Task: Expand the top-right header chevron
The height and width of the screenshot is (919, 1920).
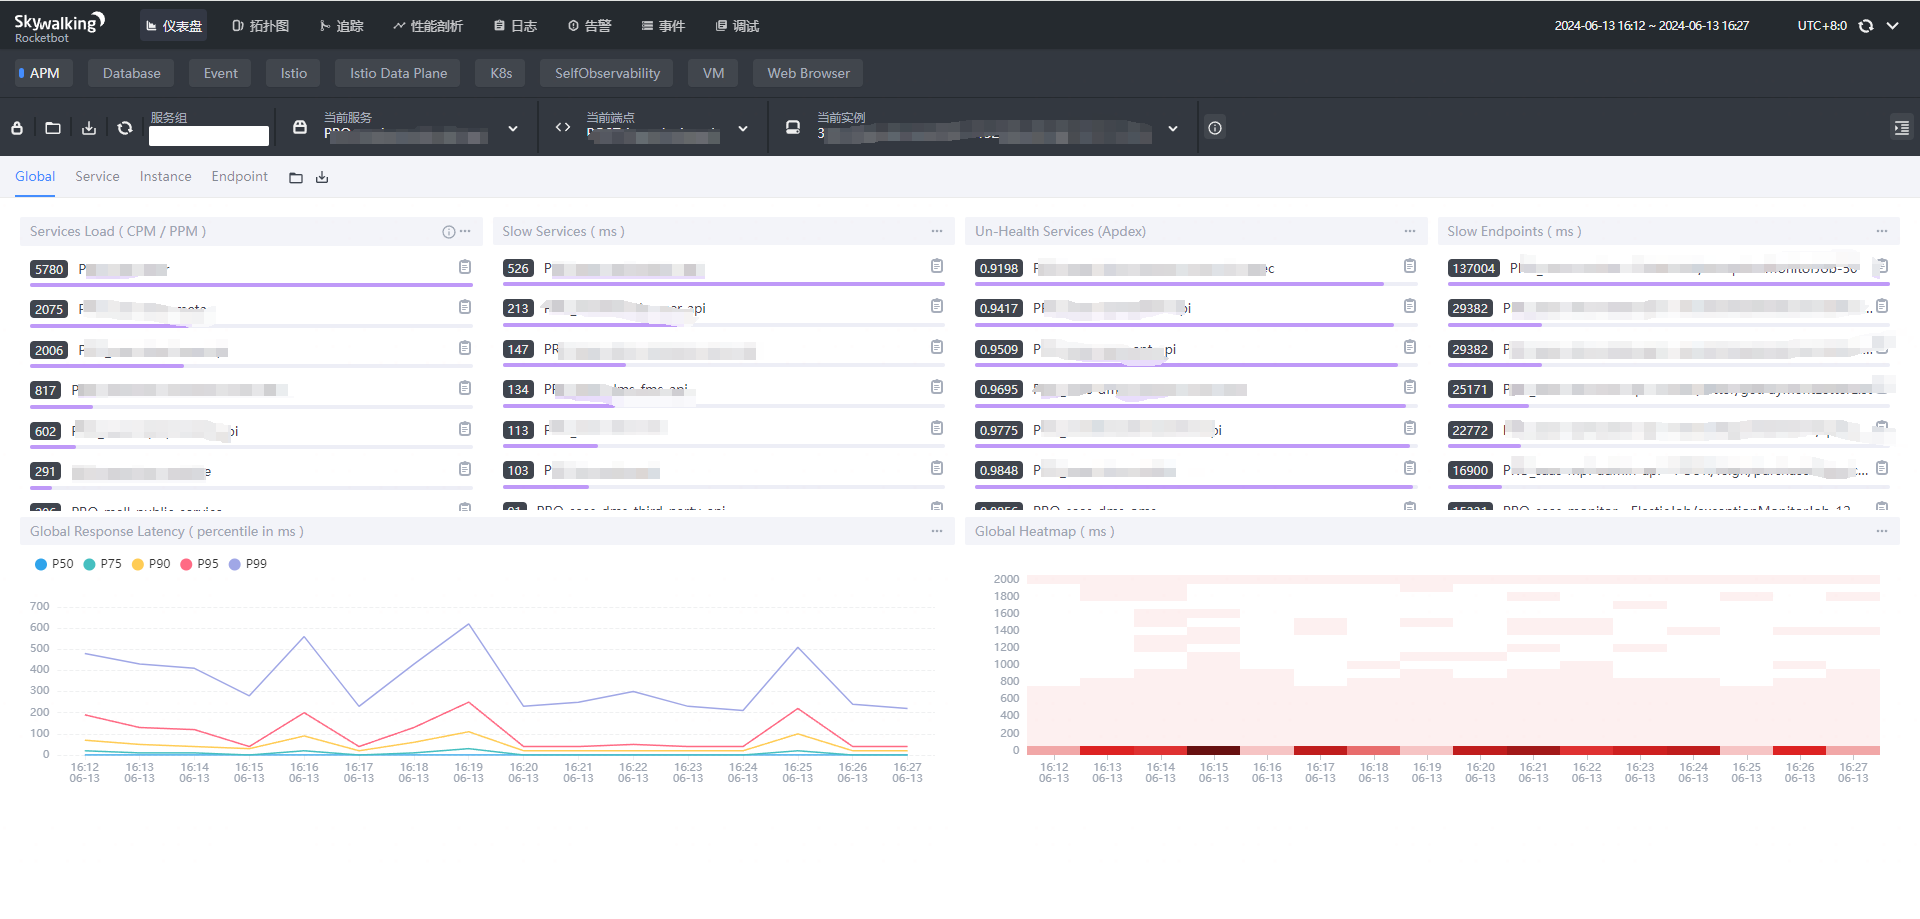Action: click(1893, 26)
